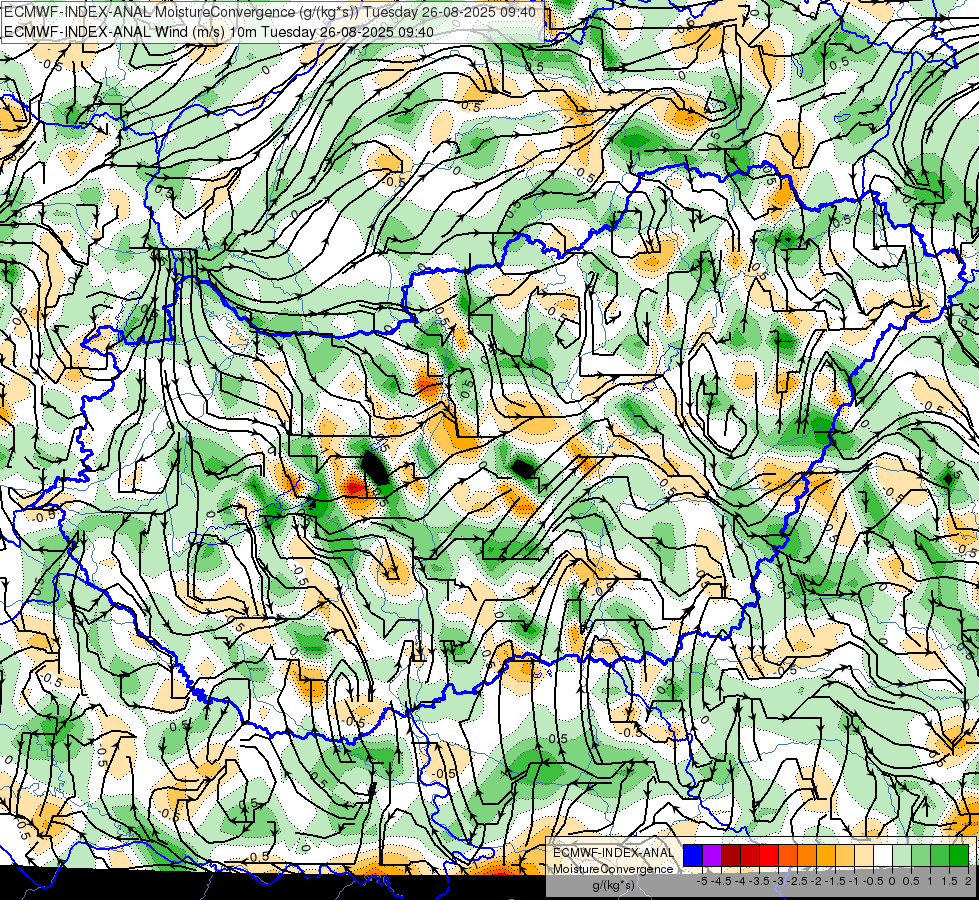The image size is (979, 900).
Task: Click the '2' legend tick label
Action: click(x=968, y=881)
